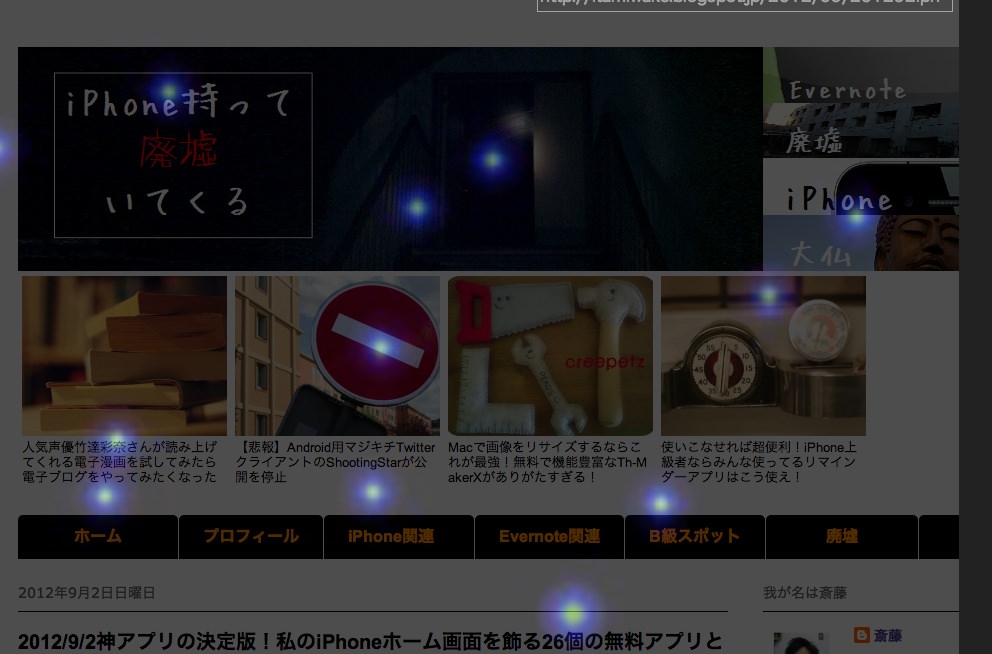Click the Blogger icon beside 斎藤

[x=861, y=635]
